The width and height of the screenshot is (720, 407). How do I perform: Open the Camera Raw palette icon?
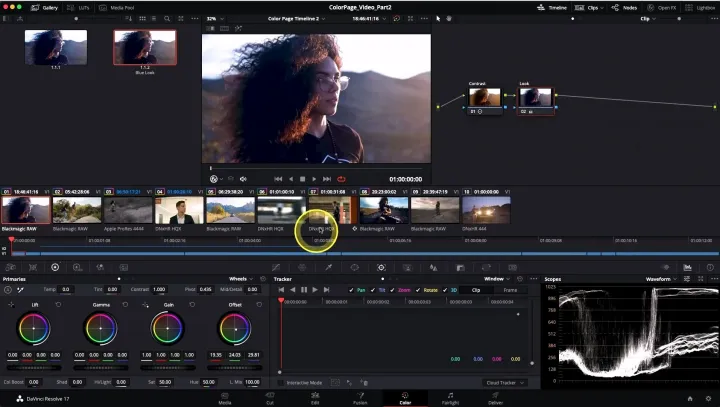tap(10, 267)
